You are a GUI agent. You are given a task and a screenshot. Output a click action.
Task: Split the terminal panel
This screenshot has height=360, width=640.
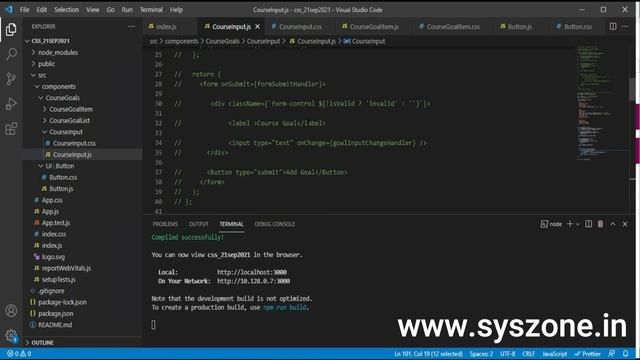(588, 224)
